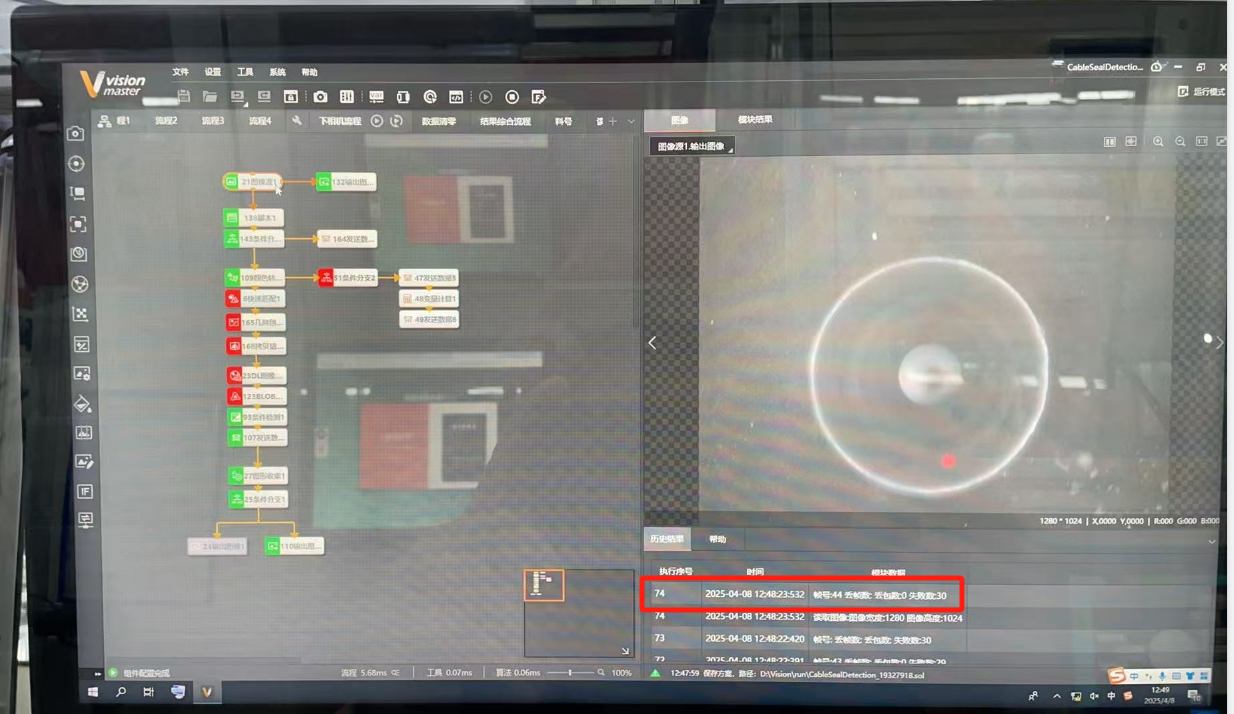Image resolution: width=1234 pixels, height=714 pixels.
Task: Open the global trigger icon in toolbar
Action: tap(430, 97)
